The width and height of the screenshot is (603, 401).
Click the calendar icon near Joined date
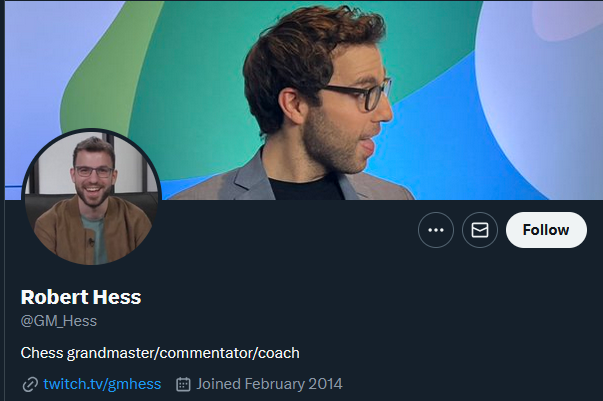click(x=183, y=384)
